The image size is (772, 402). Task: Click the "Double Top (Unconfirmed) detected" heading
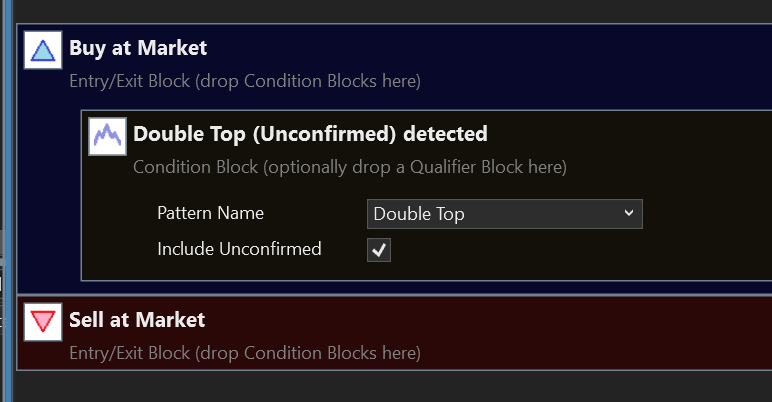coord(310,133)
